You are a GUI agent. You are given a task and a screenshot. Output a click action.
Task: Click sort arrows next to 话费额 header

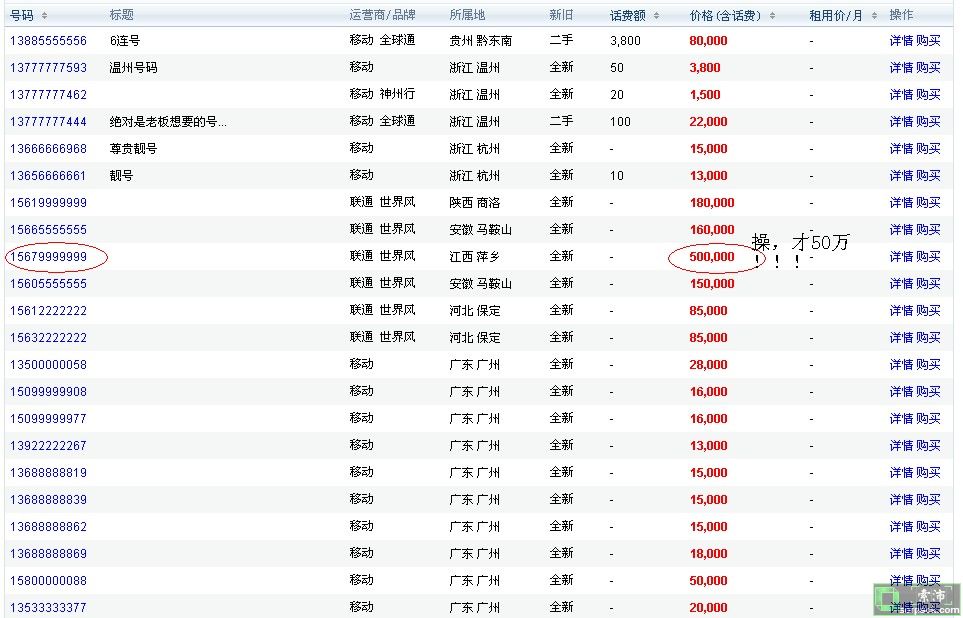[656, 16]
